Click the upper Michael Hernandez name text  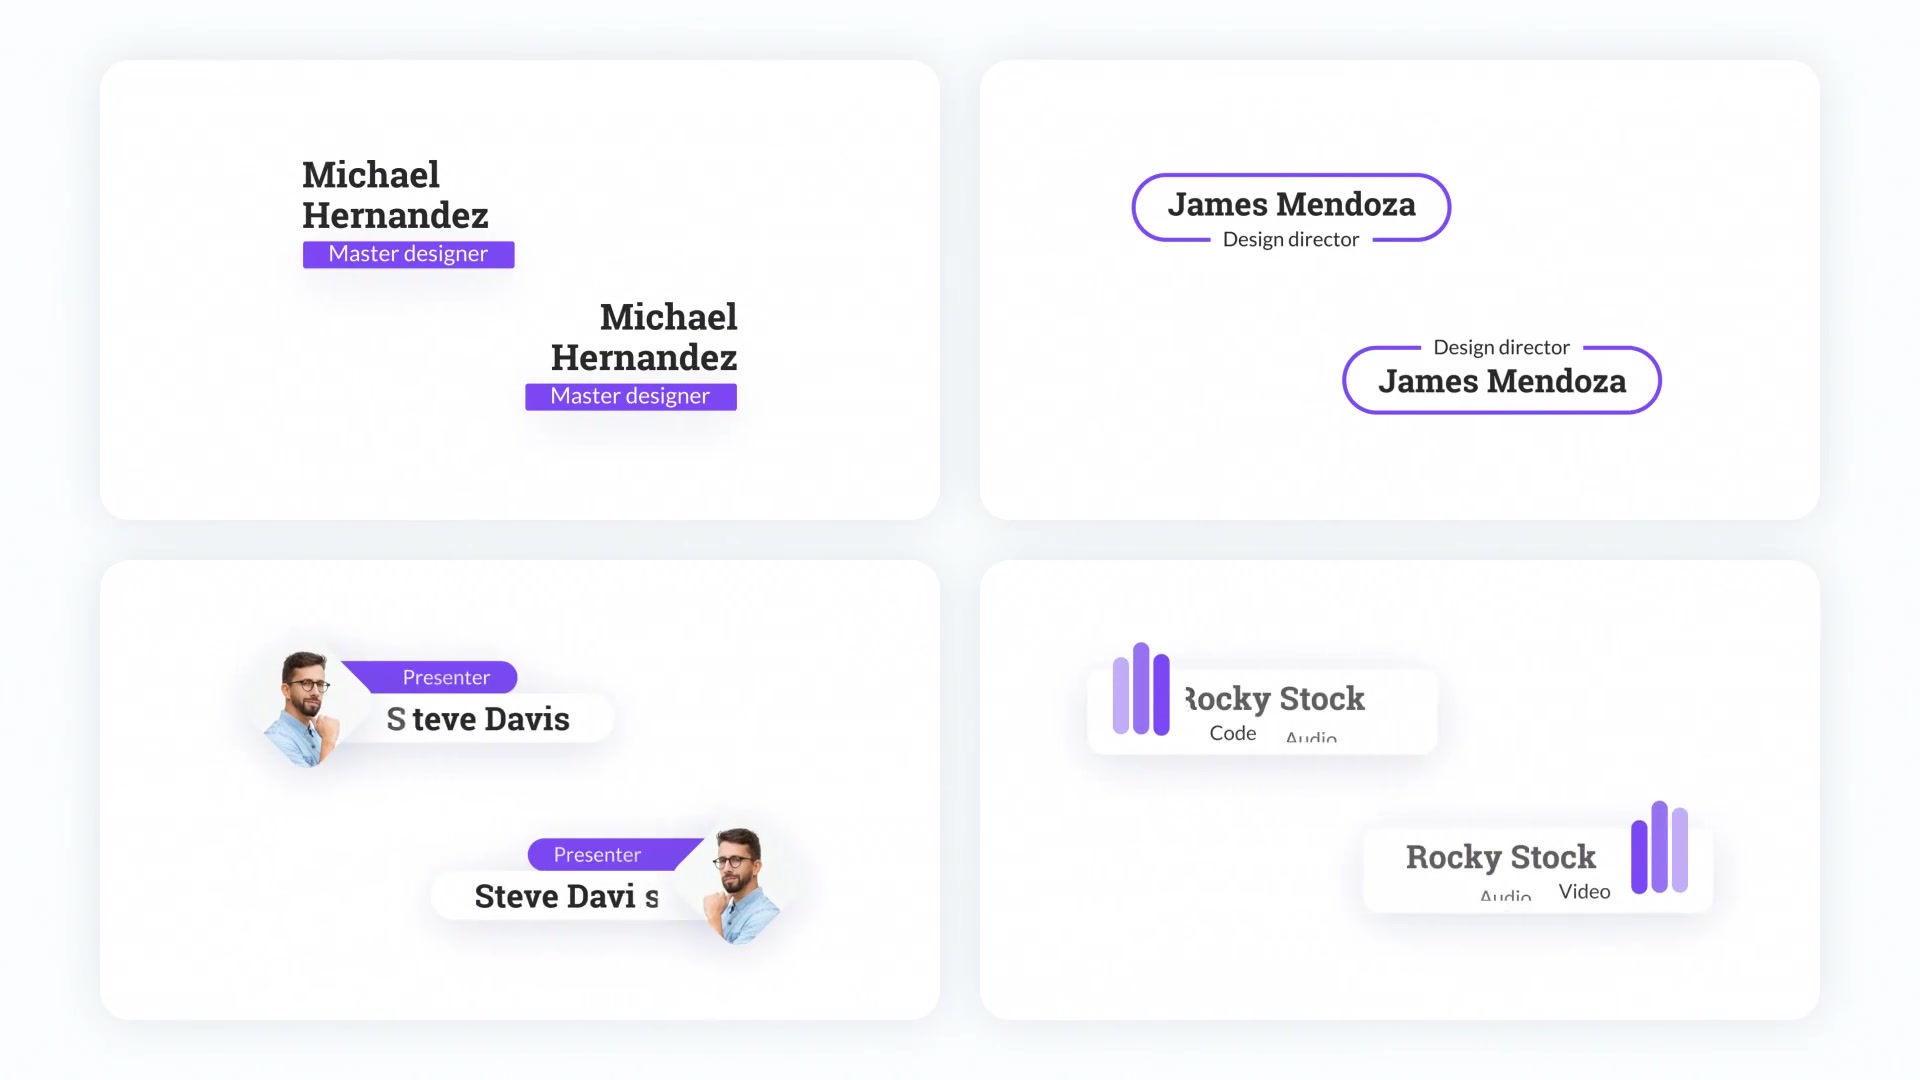click(395, 195)
